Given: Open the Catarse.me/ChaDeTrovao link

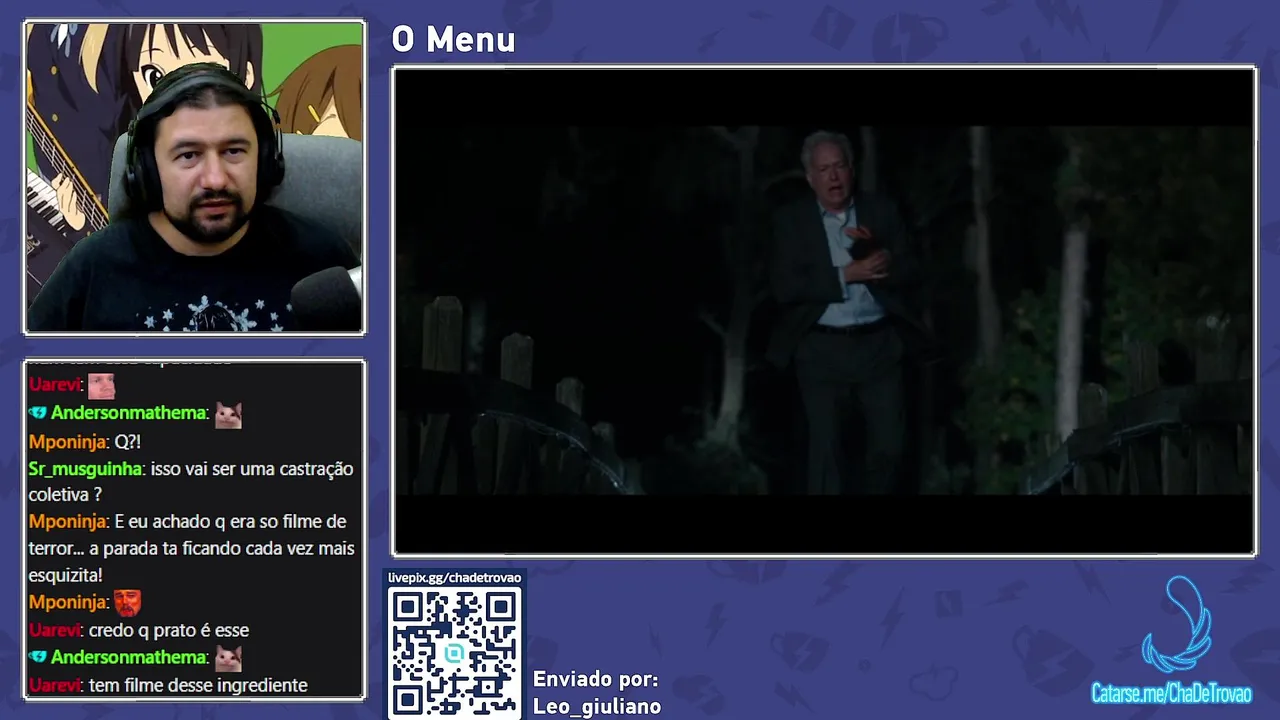Looking at the screenshot, I should [1171, 694].
